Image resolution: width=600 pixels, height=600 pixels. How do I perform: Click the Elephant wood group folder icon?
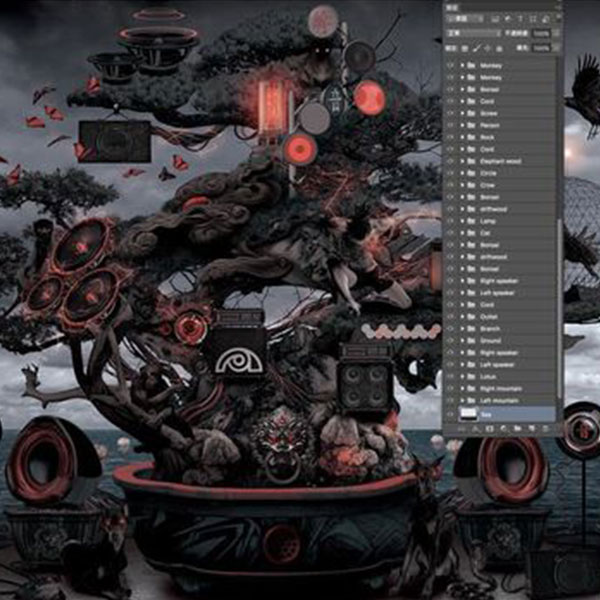tap(471, 161)
